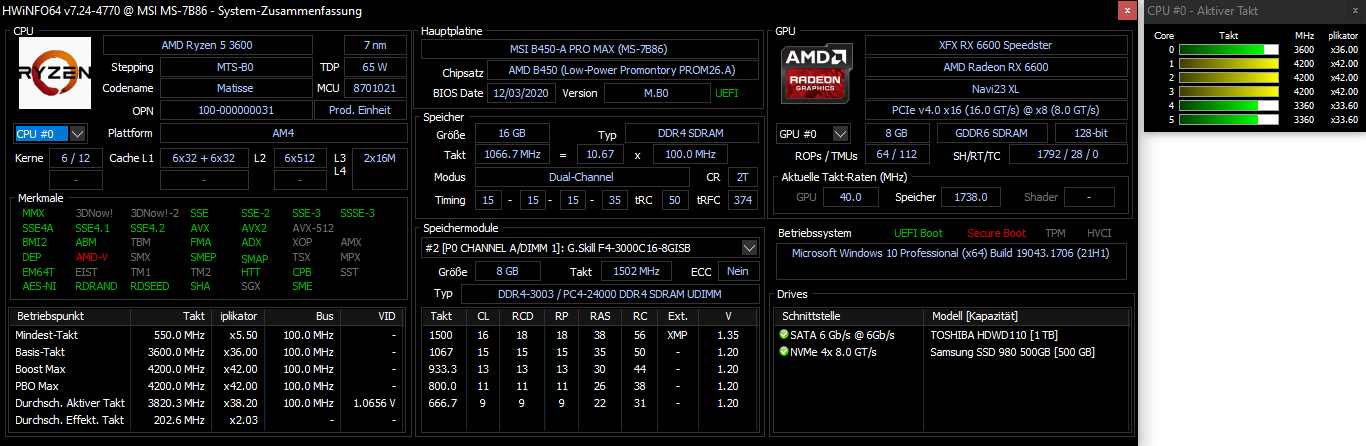
Task: Click the OPN value 100-000000031
Action: tap(235, 110)
